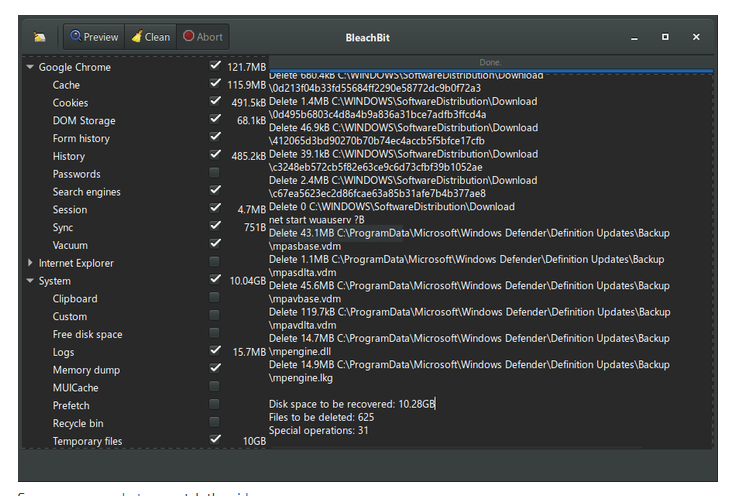Select the Memory dump tree item
This screenshot has height=496, width=734.
click(86, 370)
